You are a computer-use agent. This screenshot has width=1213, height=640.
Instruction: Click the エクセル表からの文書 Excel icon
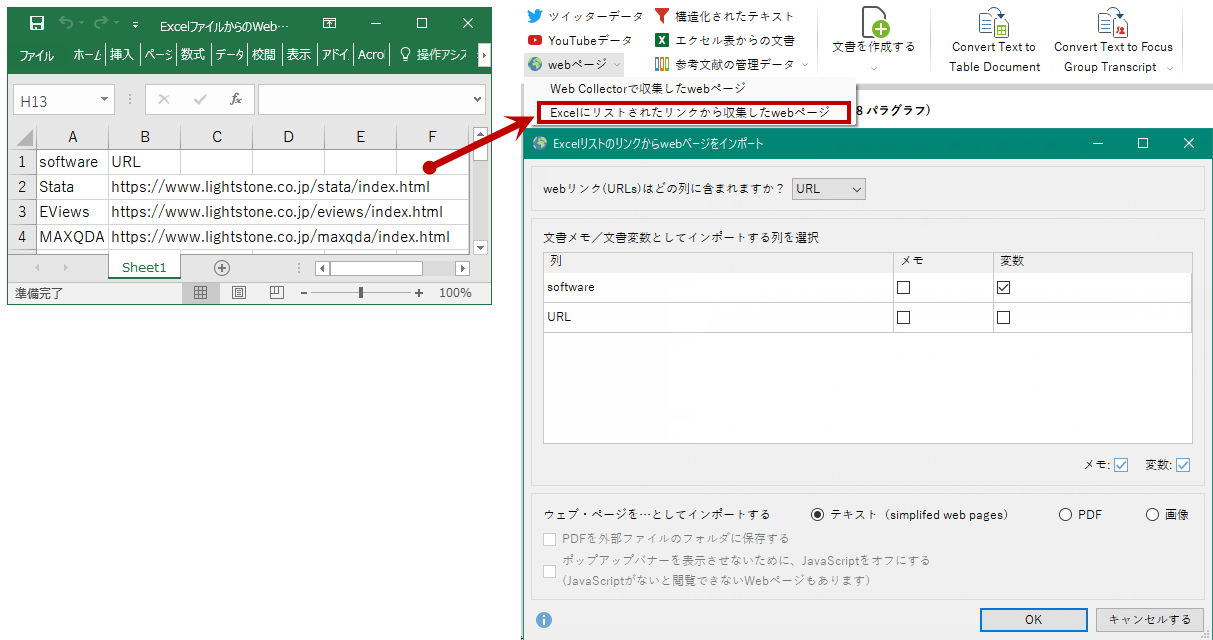coord(662,40)
